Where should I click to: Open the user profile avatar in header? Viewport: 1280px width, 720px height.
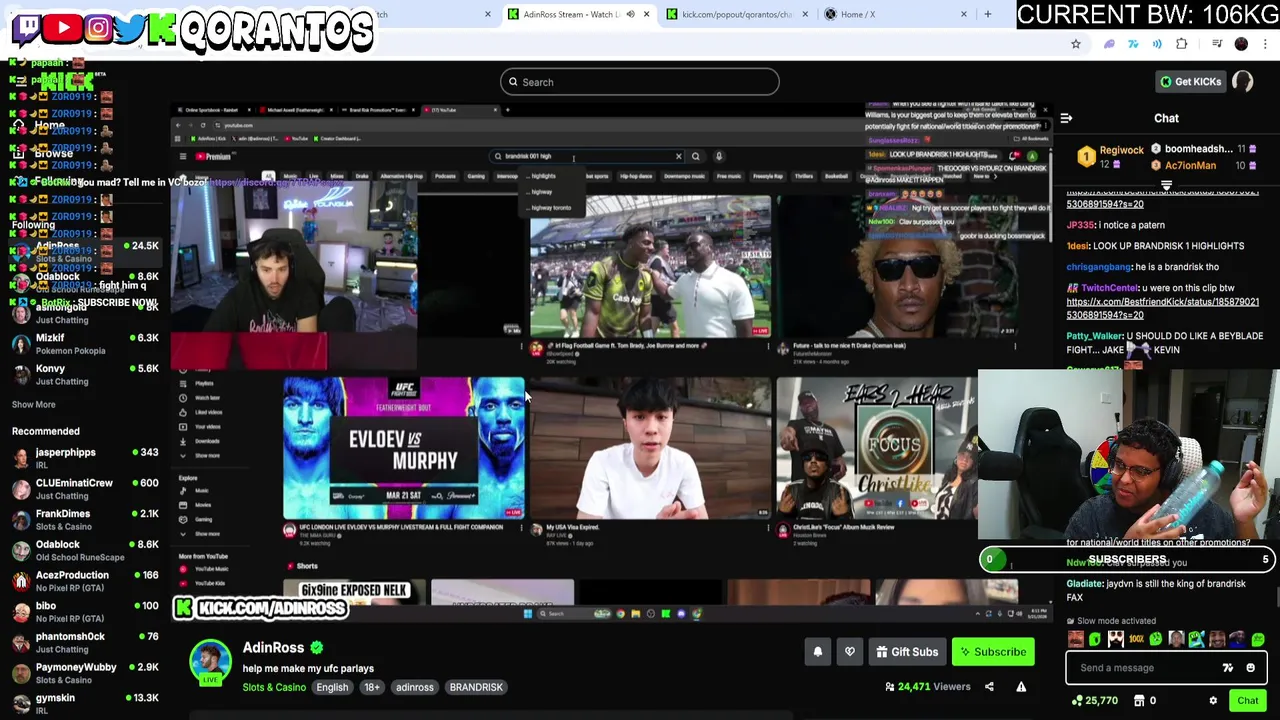pyautogui.click(x=1243, y=82)
